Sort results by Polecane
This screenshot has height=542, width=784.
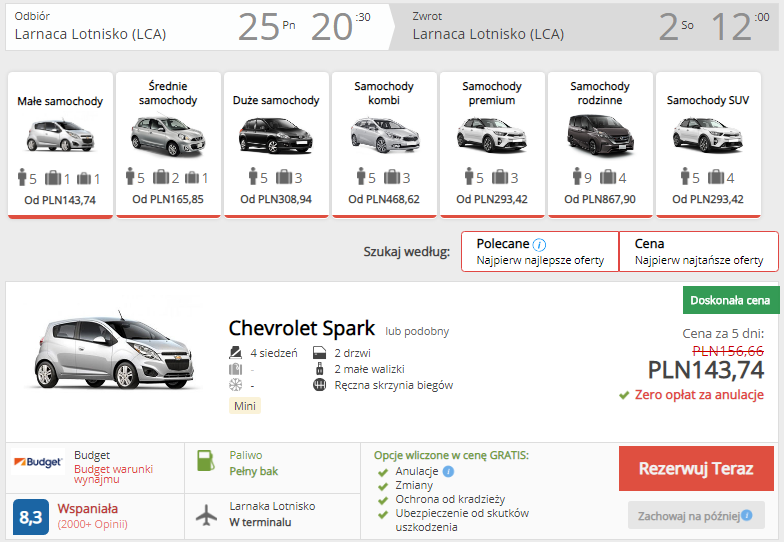(540, 252)
